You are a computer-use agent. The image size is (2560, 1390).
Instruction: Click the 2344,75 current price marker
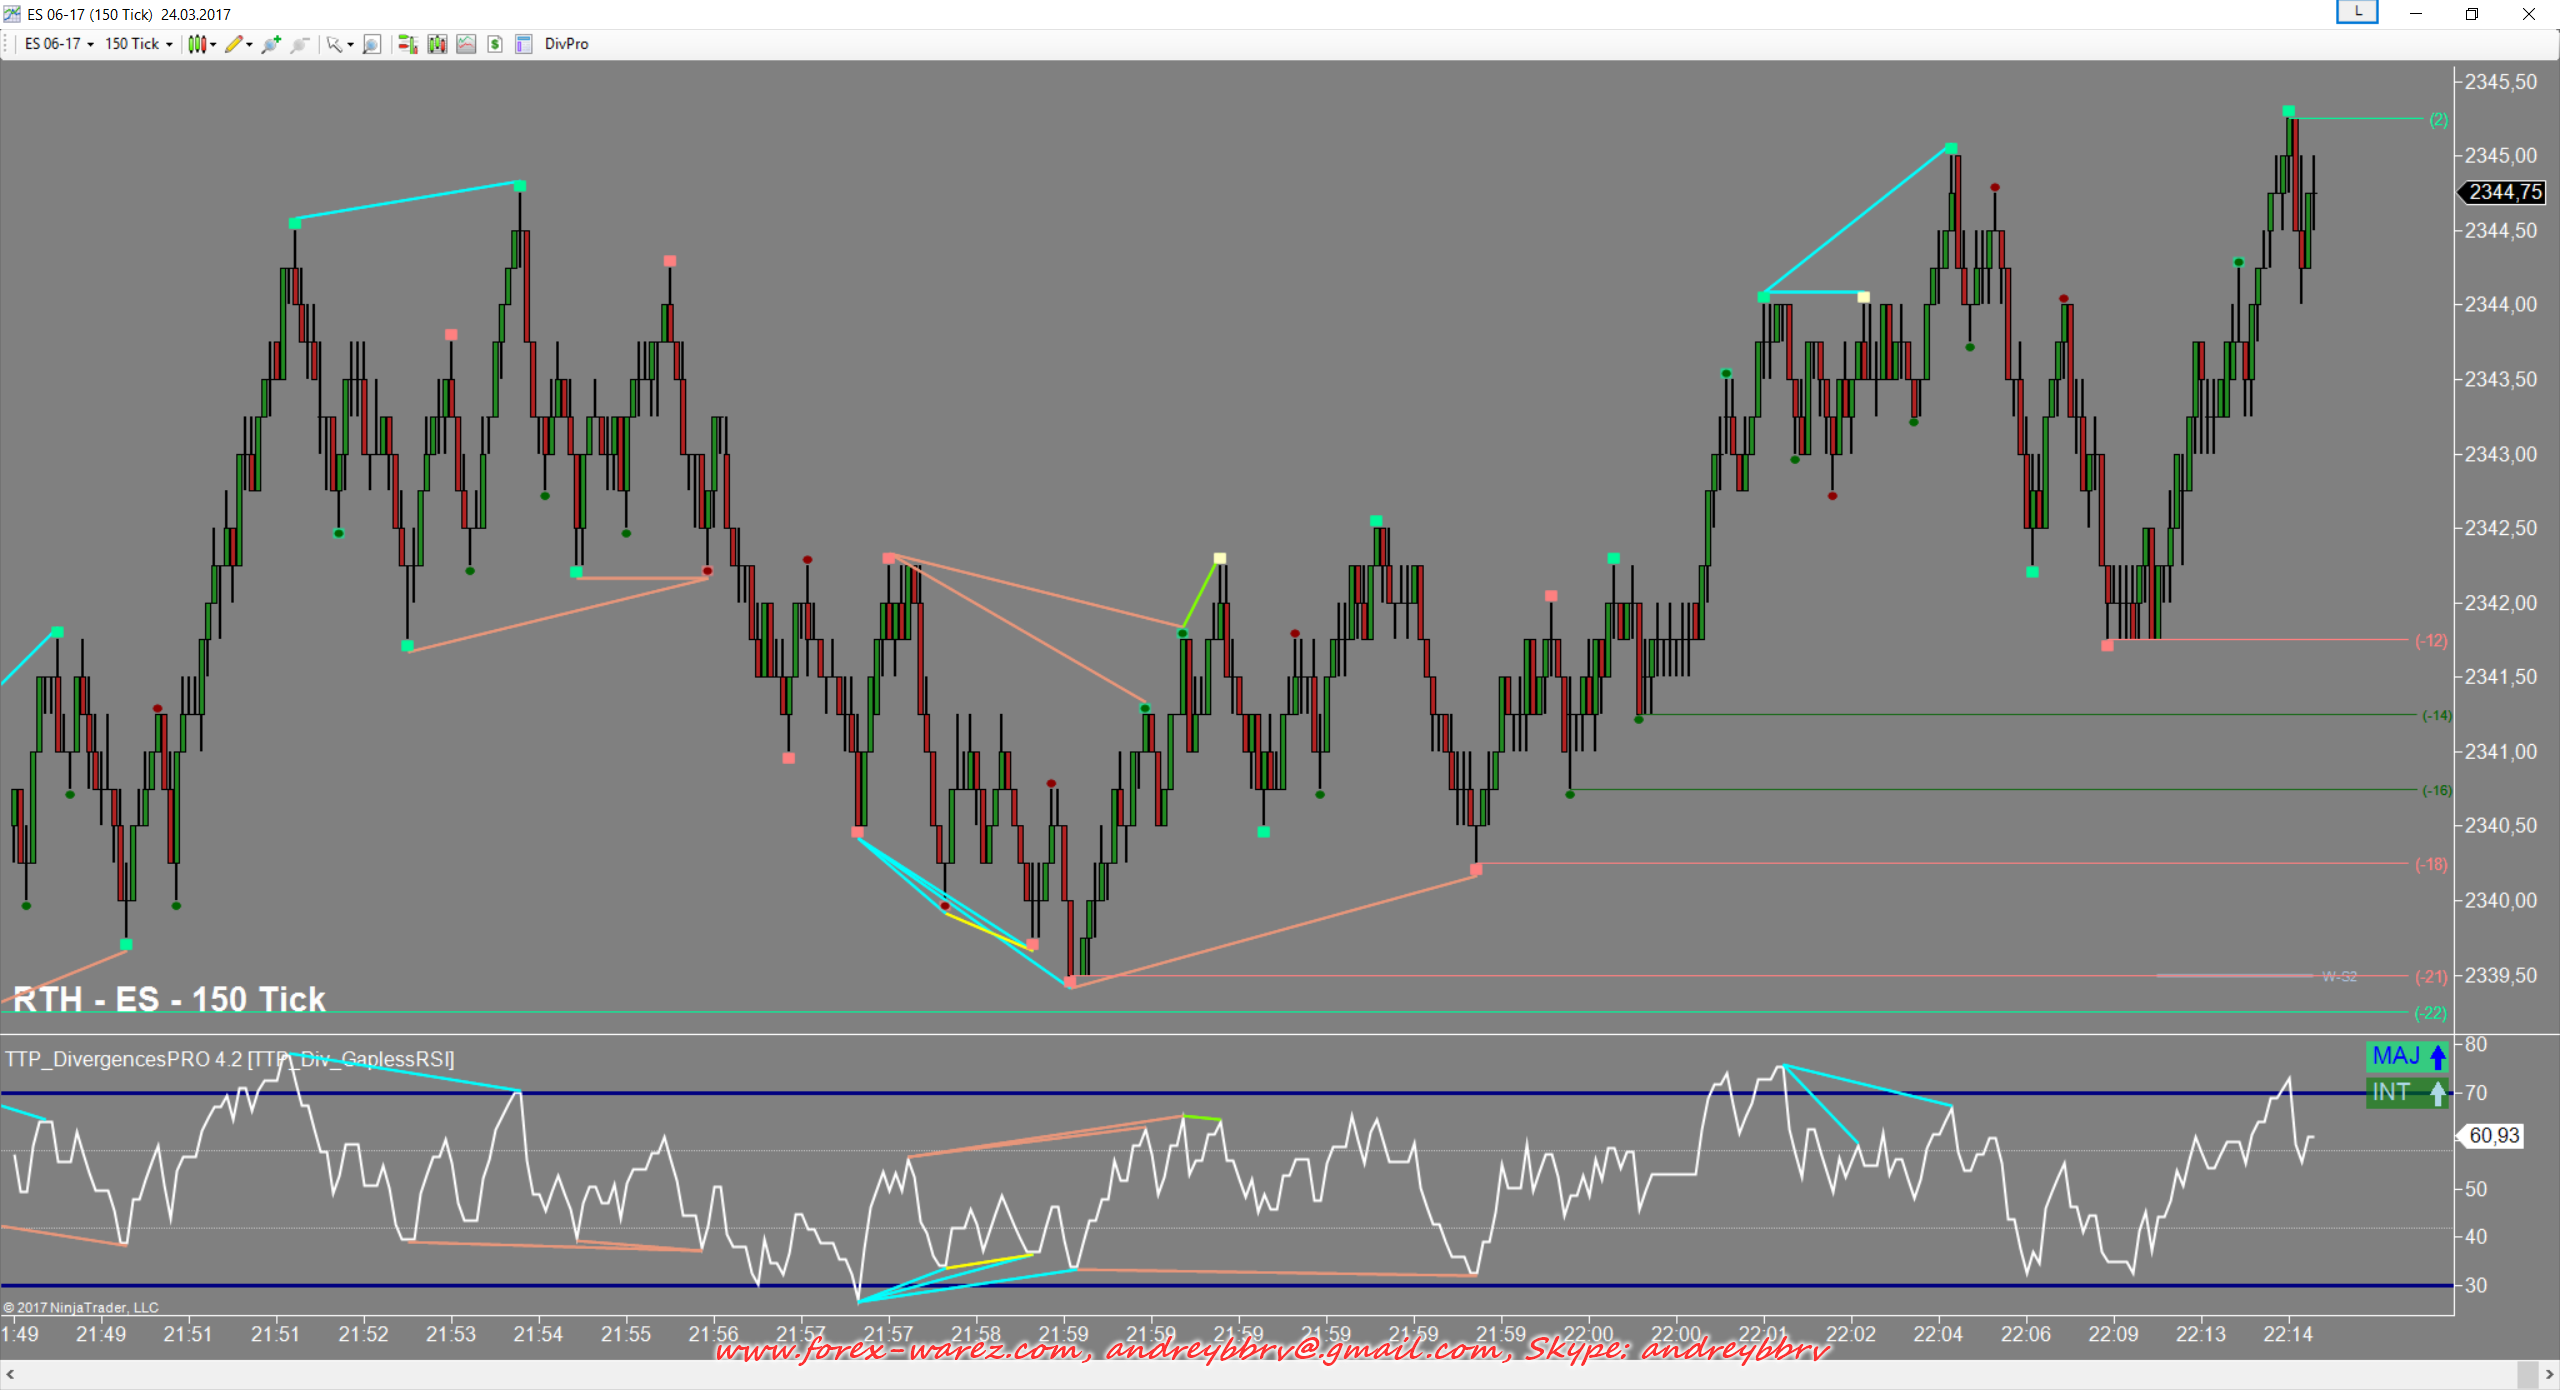[x=2504, y=192]
